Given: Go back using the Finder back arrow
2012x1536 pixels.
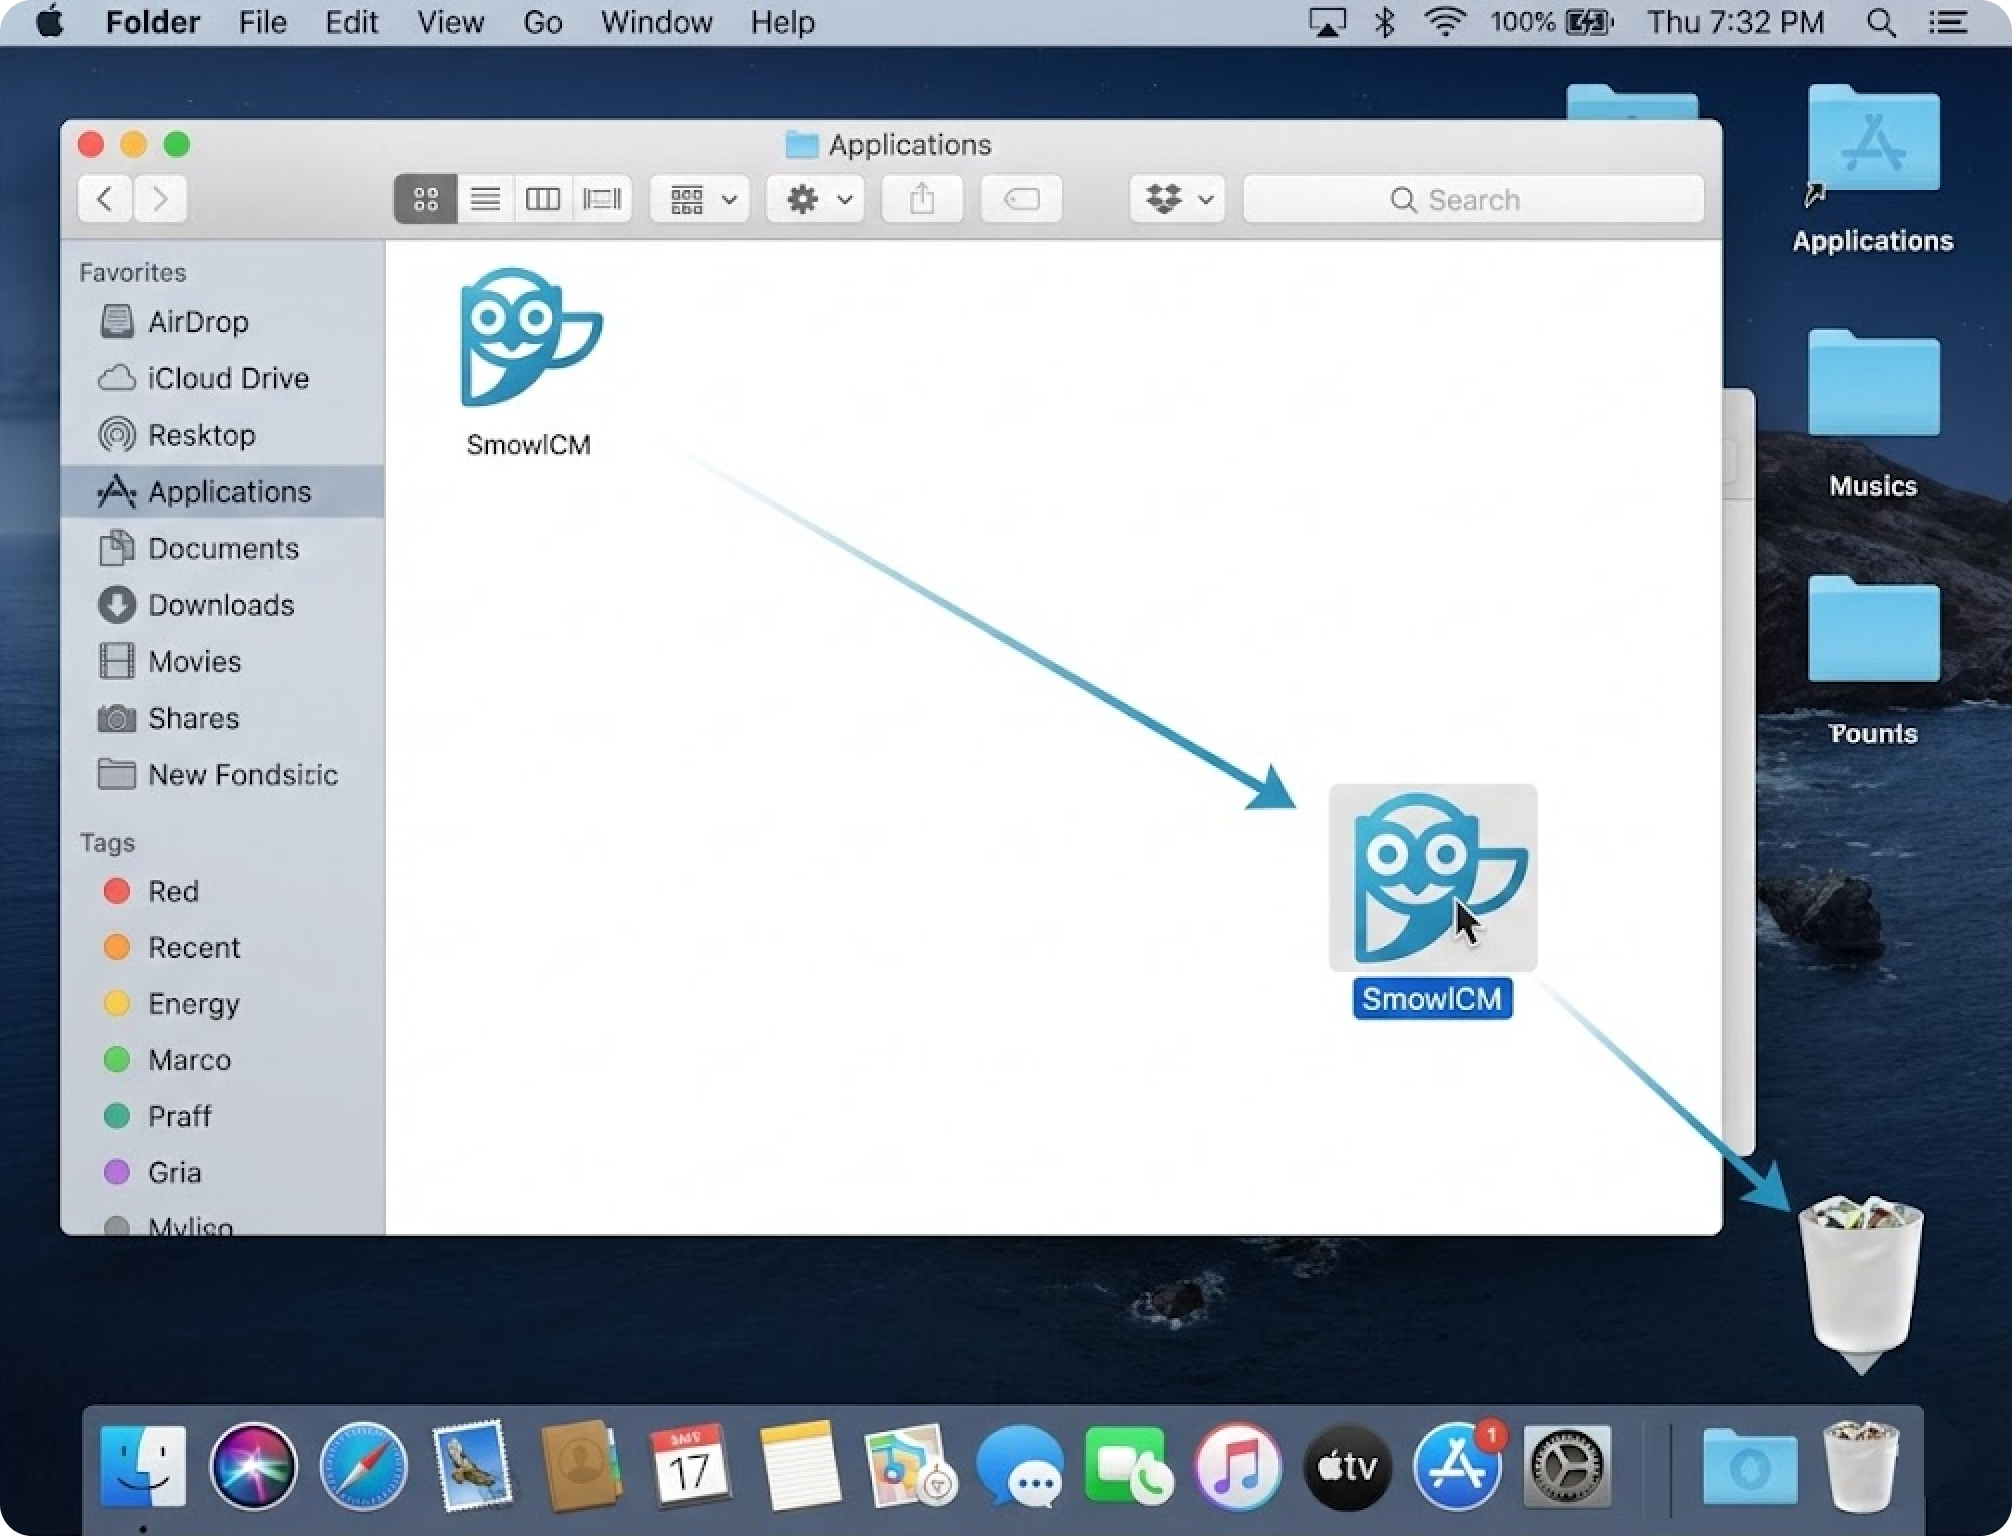Looking at the screenshot, I should [105, 199].
